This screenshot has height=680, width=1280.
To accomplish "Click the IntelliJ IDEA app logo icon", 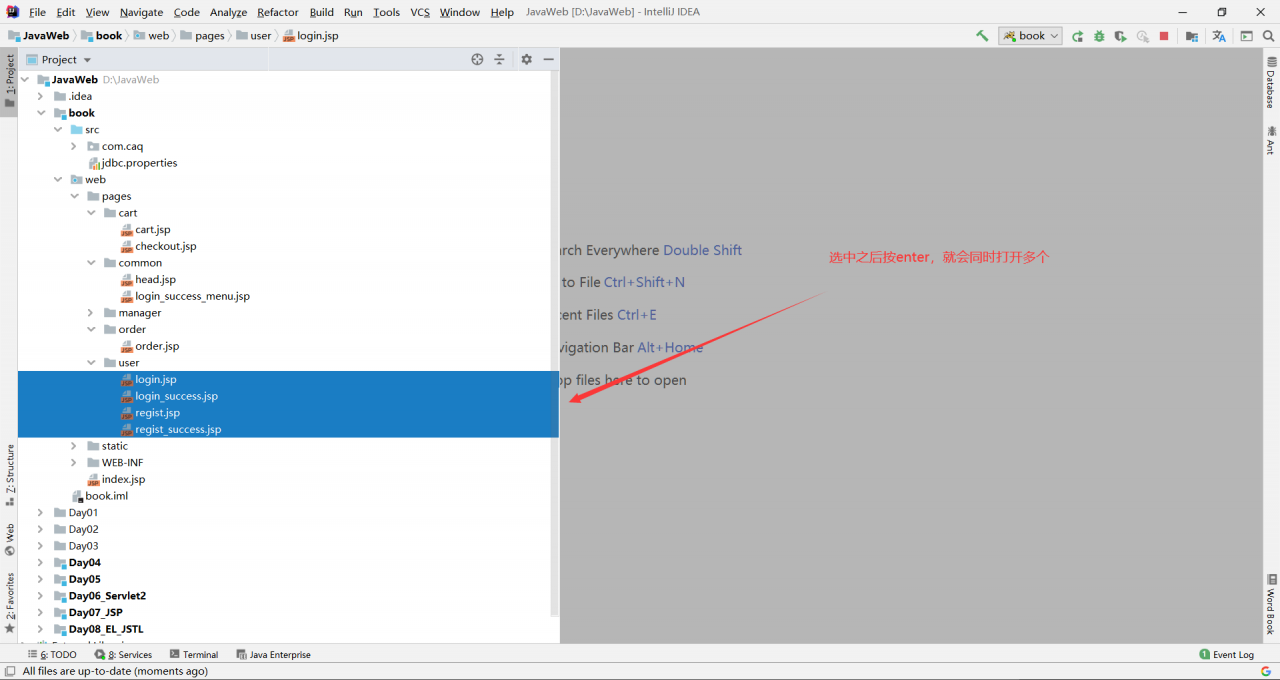I will pyautogui.click(x=13, y=12).
